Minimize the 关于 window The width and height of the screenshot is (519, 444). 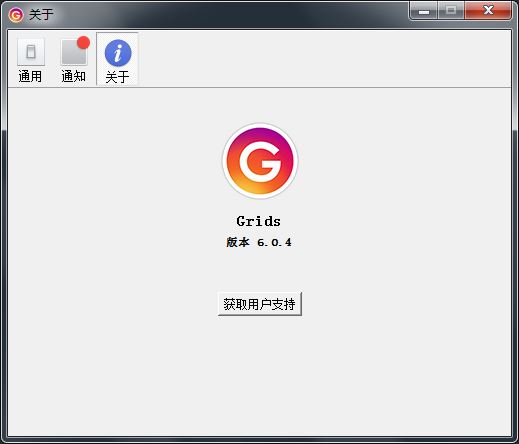click(x=424, y=11)
